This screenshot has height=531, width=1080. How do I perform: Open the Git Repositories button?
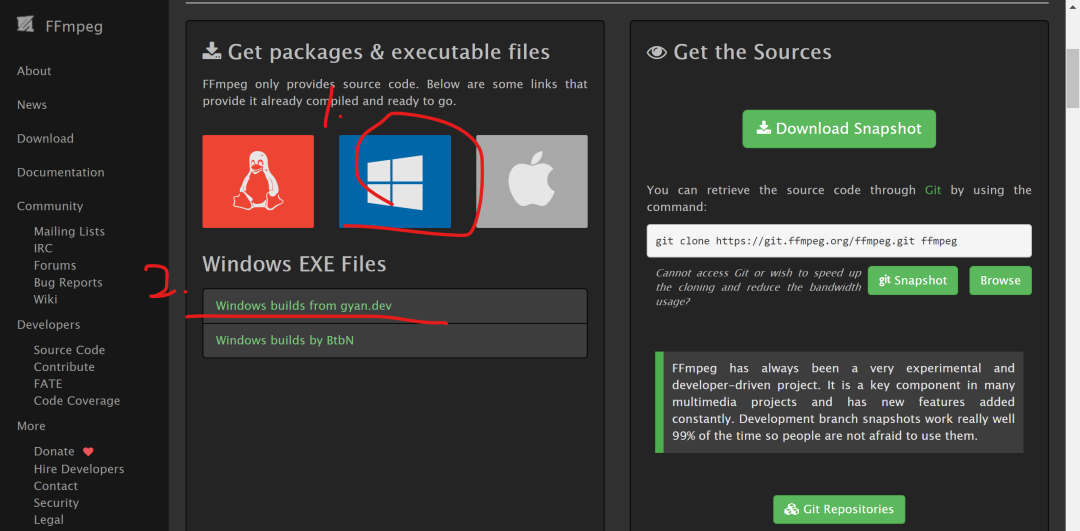[x=839, y=510]
